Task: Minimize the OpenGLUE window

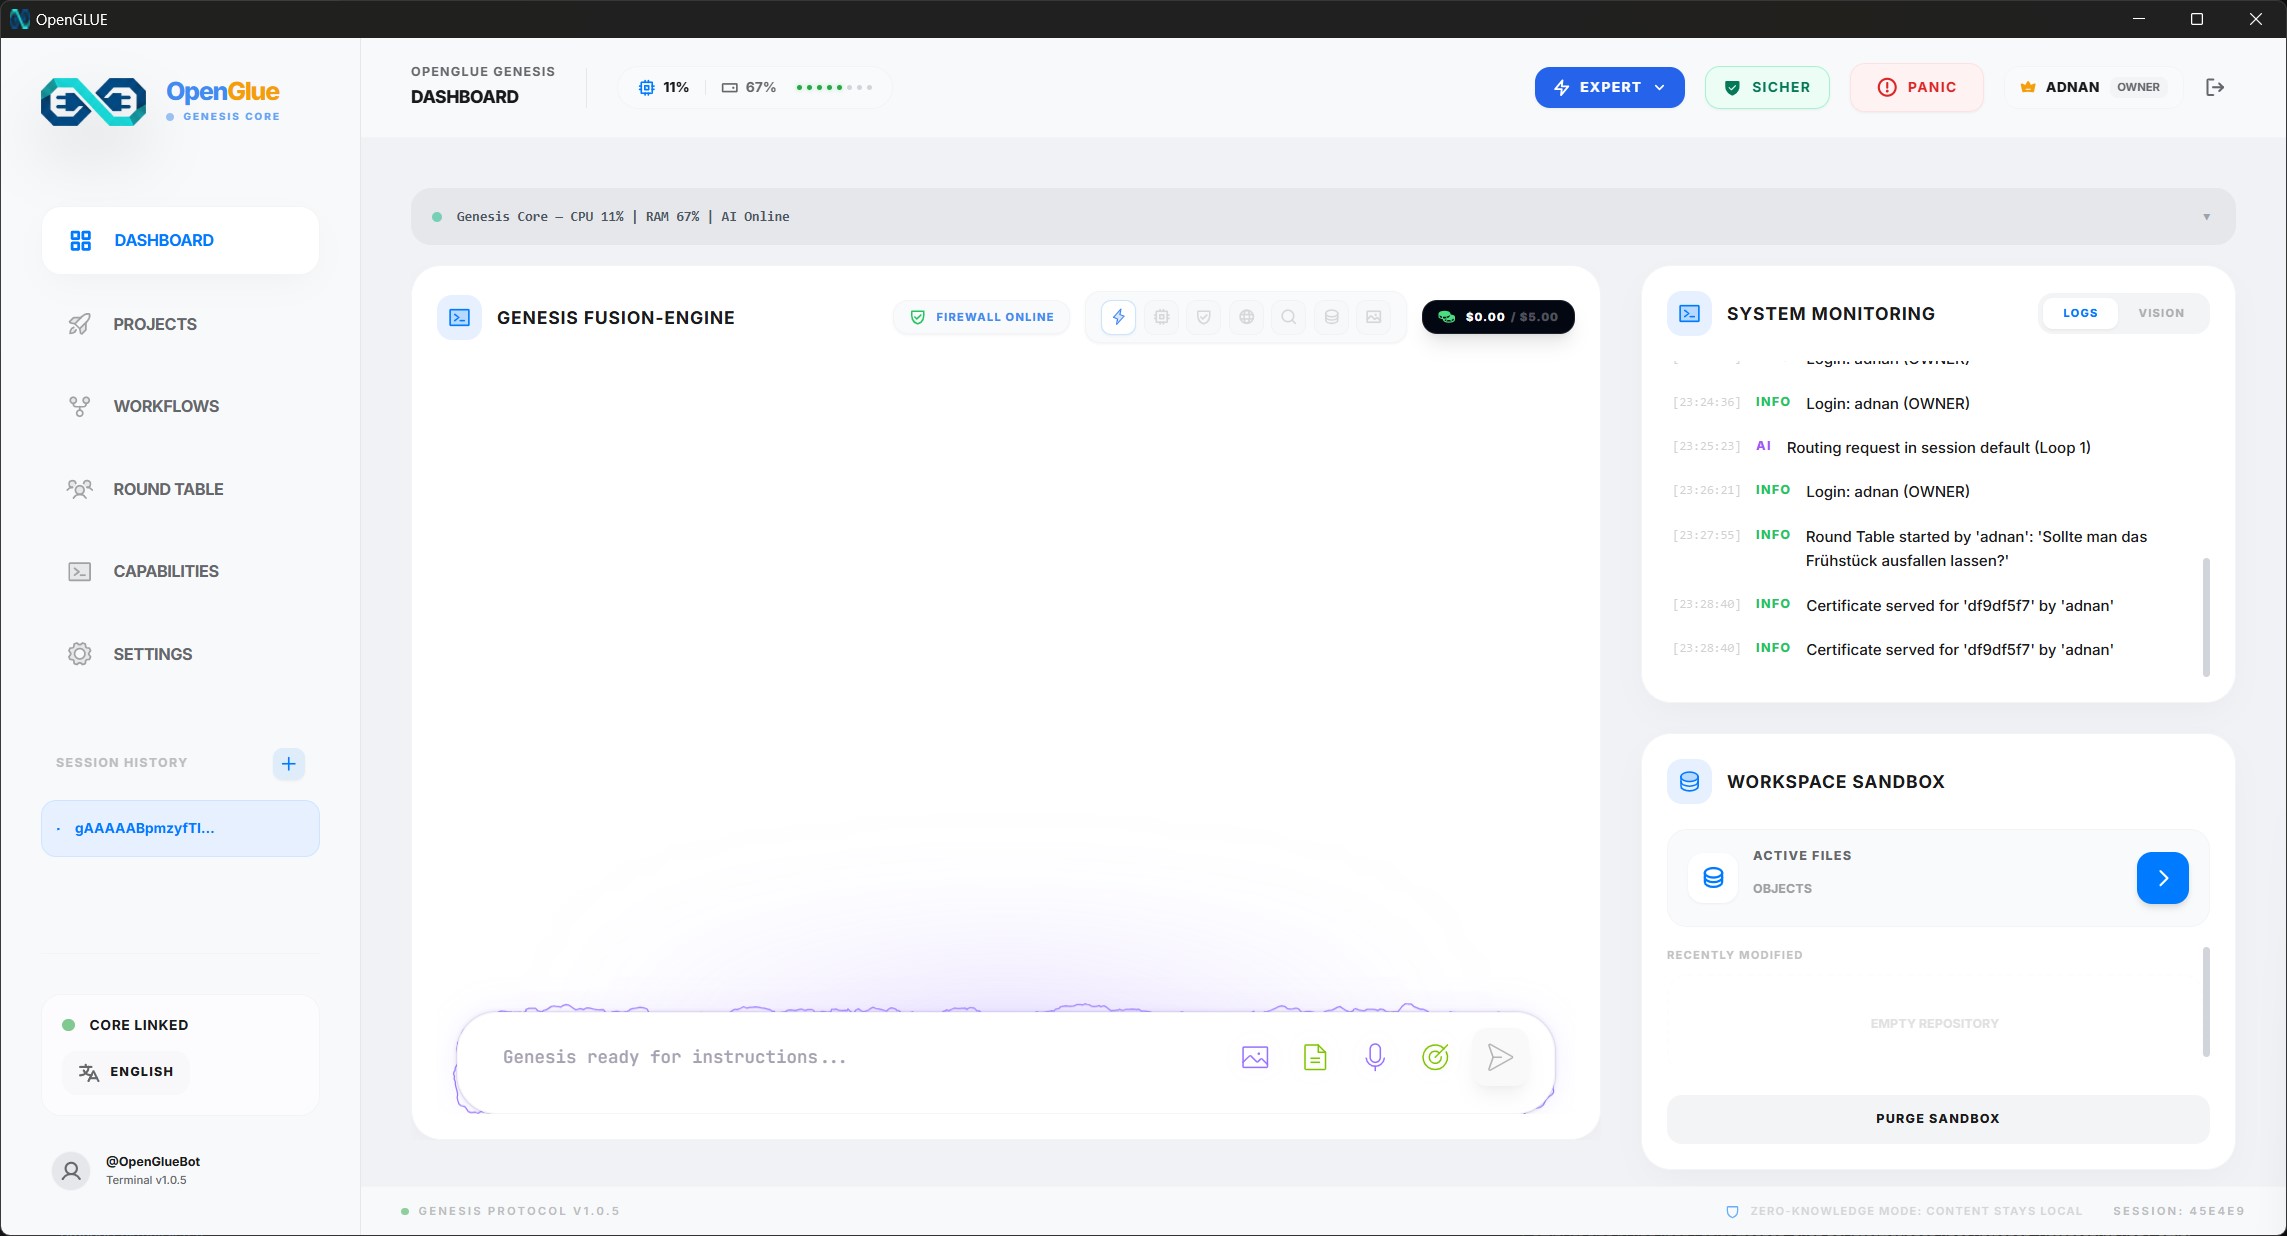Action: pyautogui.click(x=2139, y=19)
